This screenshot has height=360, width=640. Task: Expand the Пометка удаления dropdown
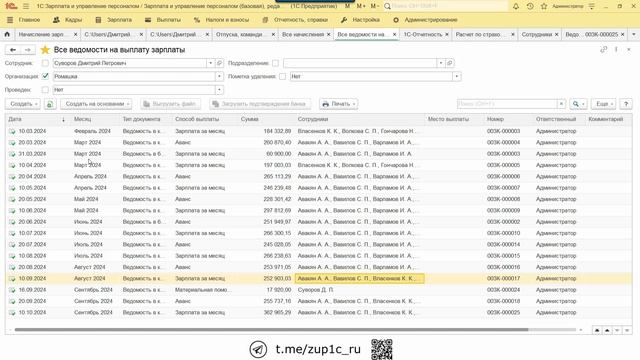tap(457, 76)
